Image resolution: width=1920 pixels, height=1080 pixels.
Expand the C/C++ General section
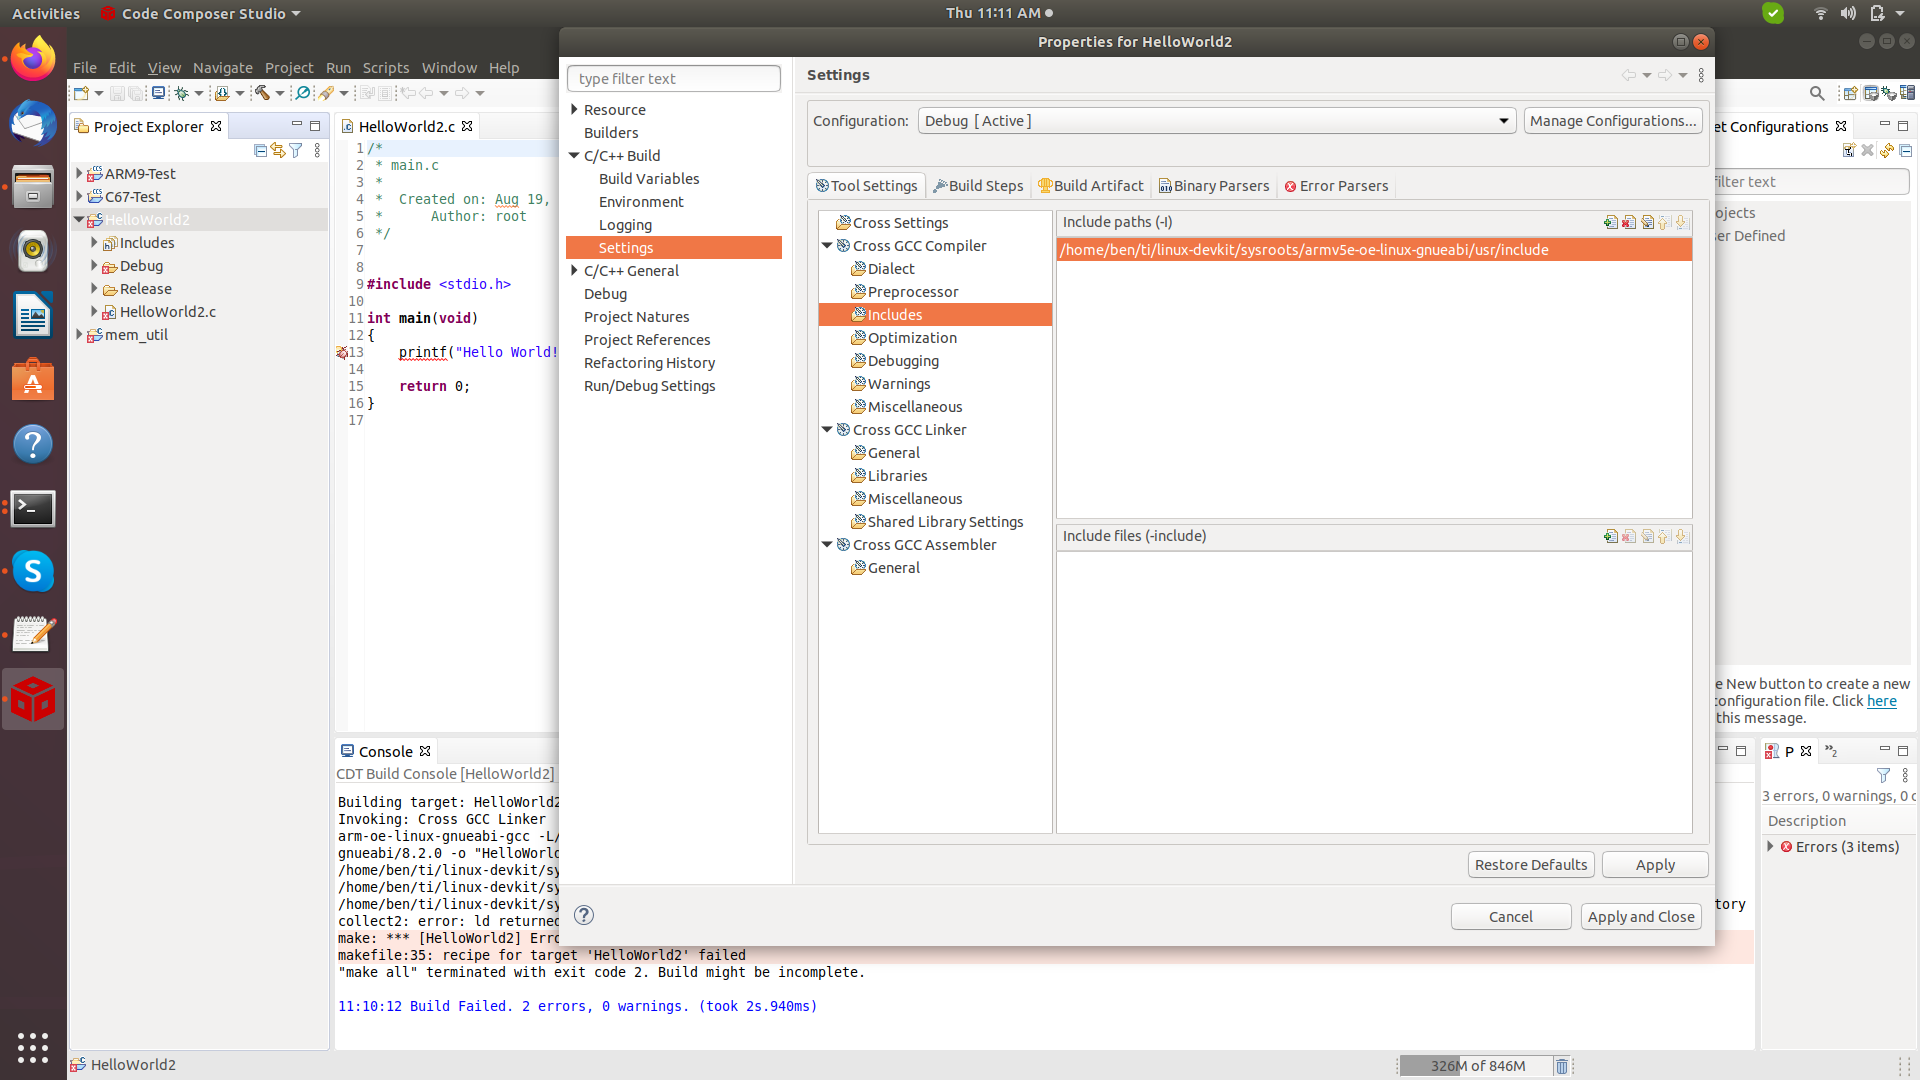coord(575,270)
